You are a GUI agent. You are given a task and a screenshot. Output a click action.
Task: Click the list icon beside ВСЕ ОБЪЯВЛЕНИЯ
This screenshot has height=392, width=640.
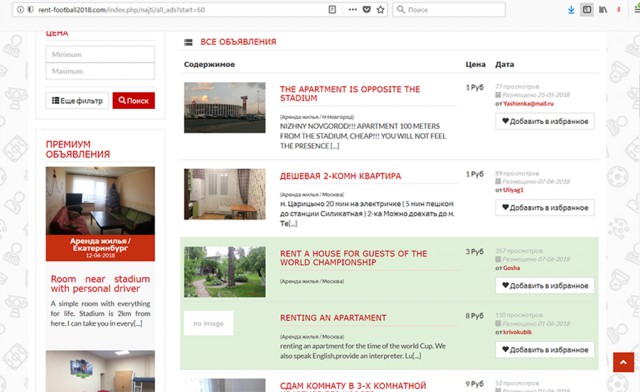point(188,42)
